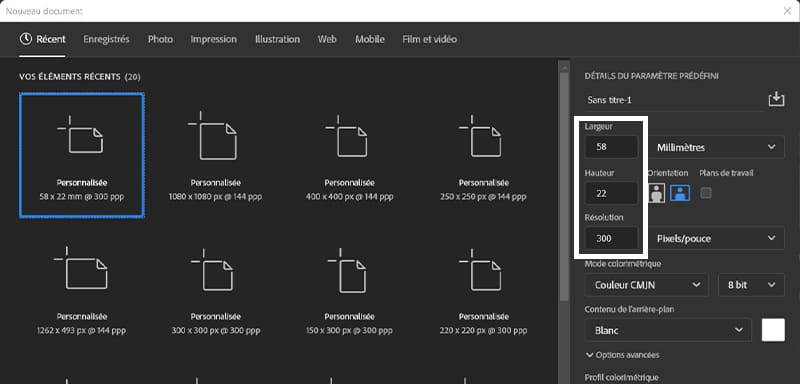Enable the Plans de travail checkbox
The width and height of the screenshot is (800, 384).
(x=706, y=193)
